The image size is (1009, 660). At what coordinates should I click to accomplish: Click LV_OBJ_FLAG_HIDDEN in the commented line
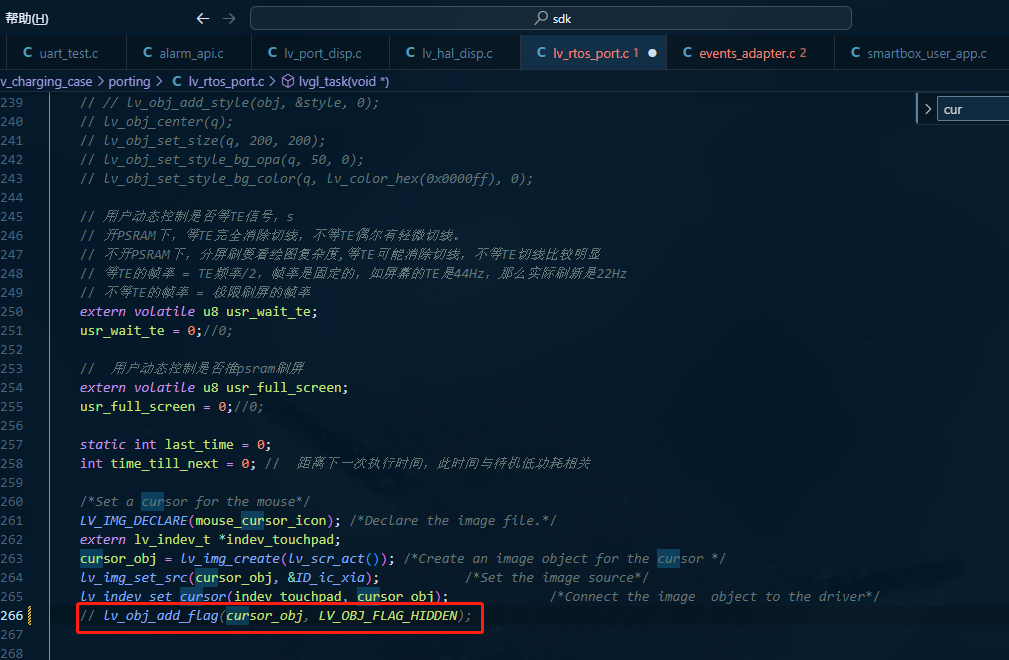[x=388, y=616]
